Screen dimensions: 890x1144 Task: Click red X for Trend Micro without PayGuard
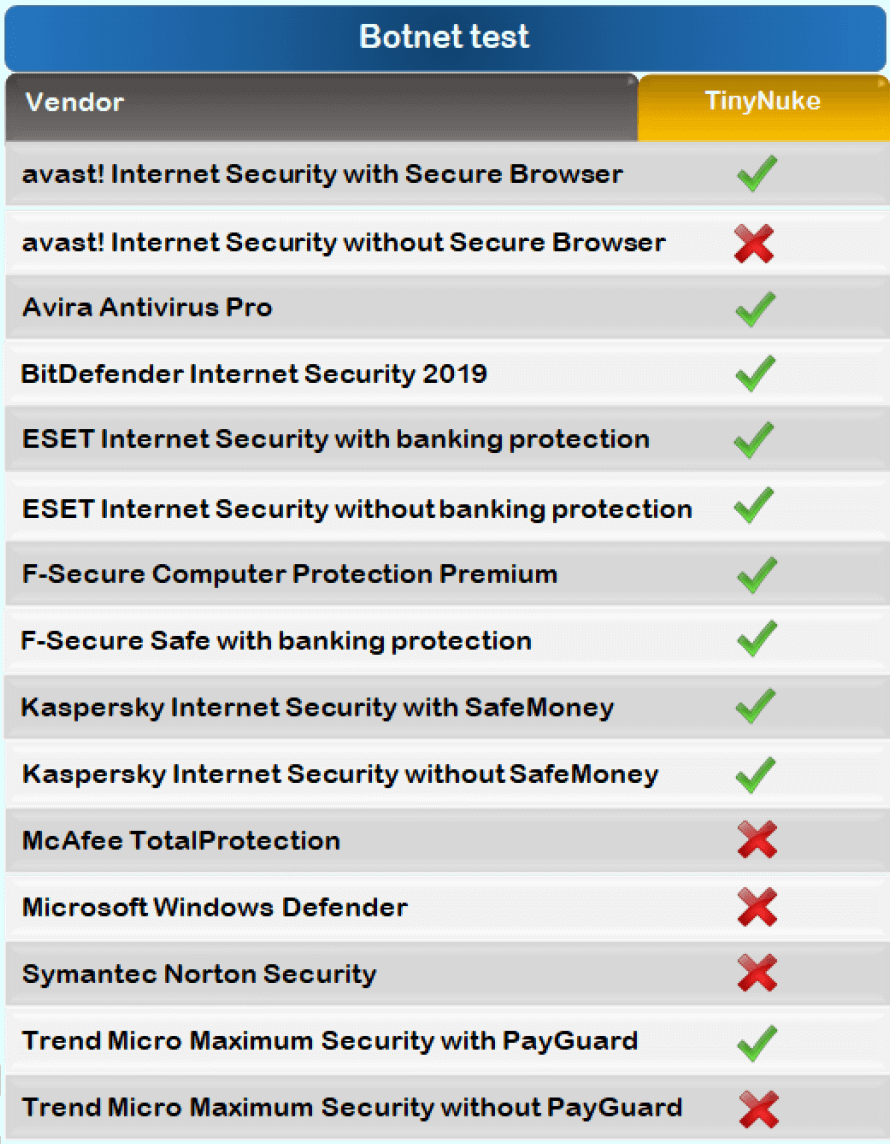[758, 1109]
